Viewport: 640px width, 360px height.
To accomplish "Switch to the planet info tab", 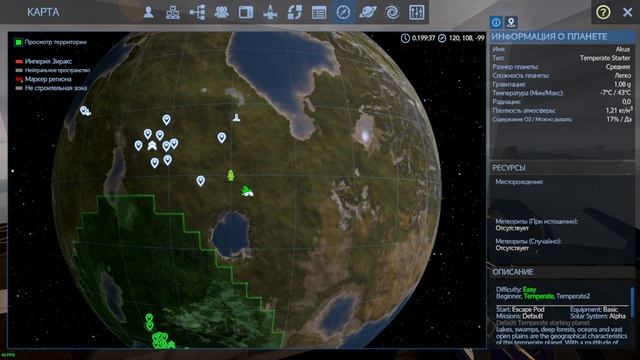I will [x=496, y=22].
